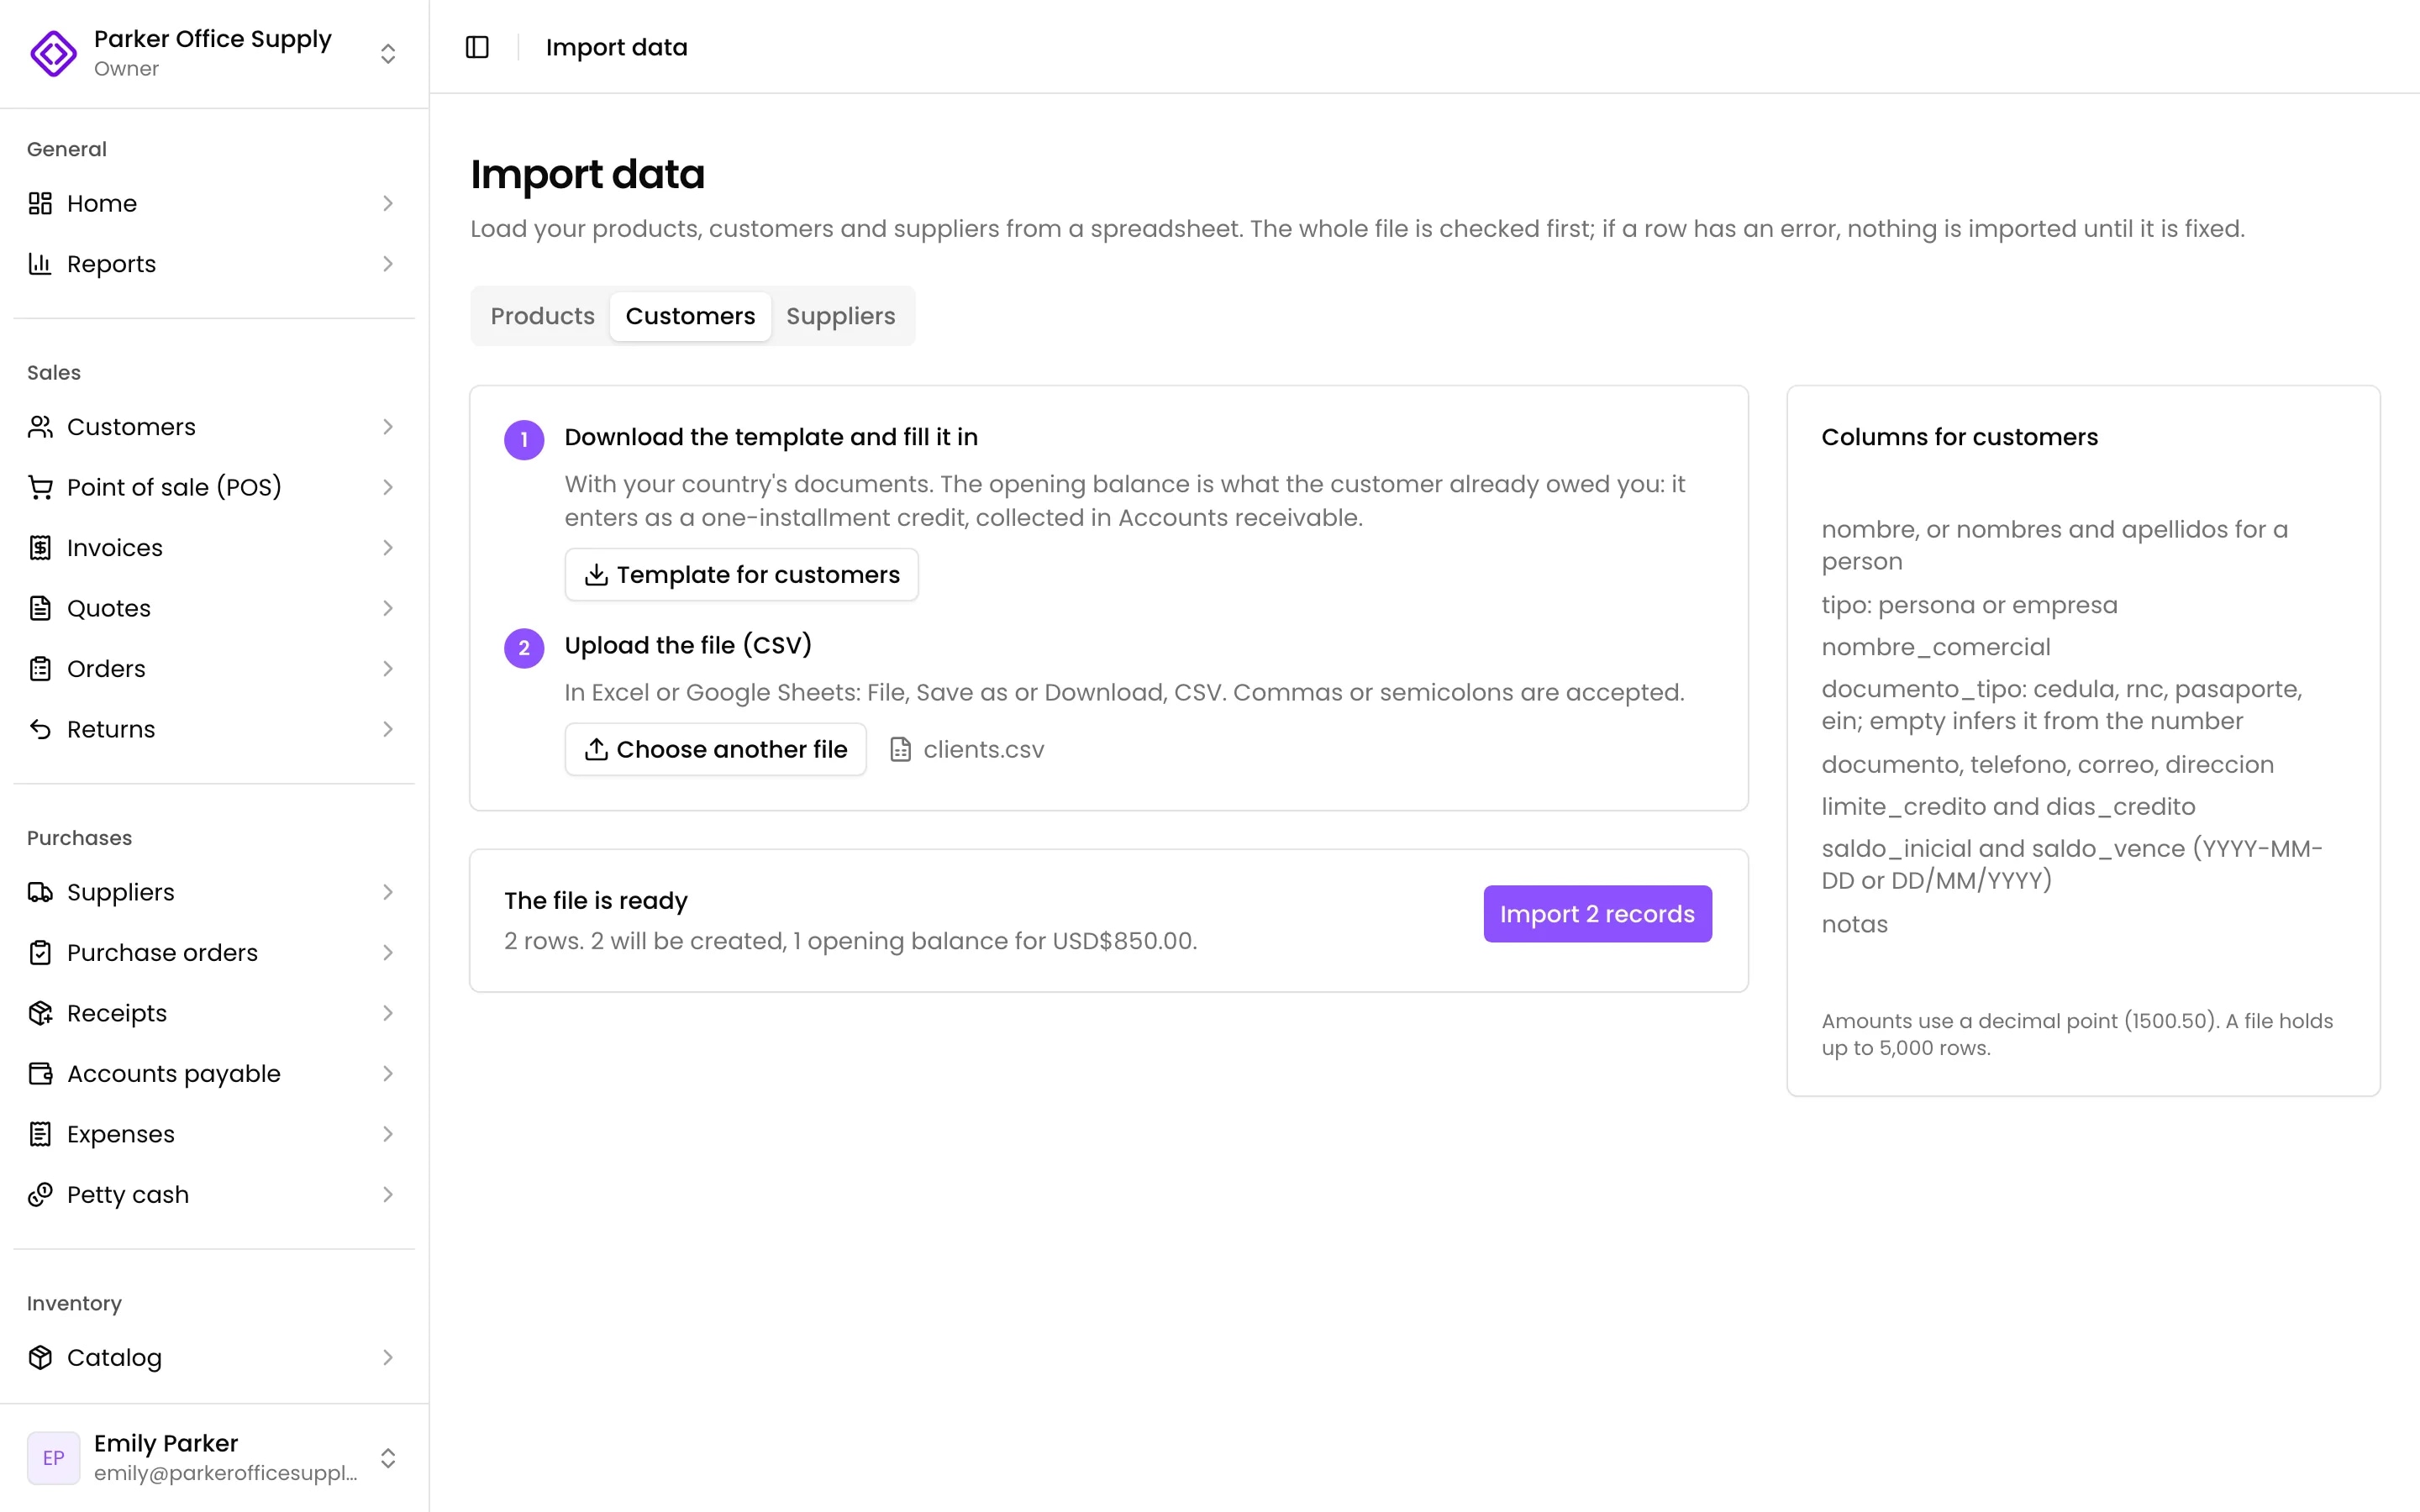
Task: Toggle the sidebar panel icon
Action: point(477,47)
